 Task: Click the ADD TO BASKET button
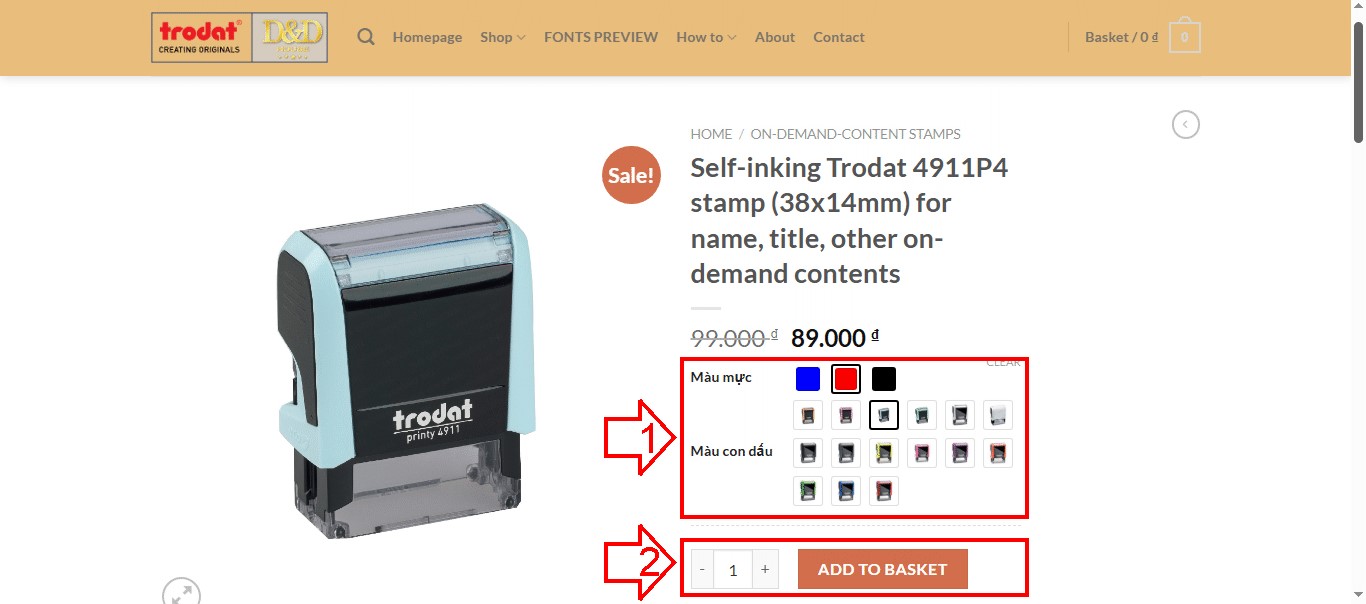(883, 569)
